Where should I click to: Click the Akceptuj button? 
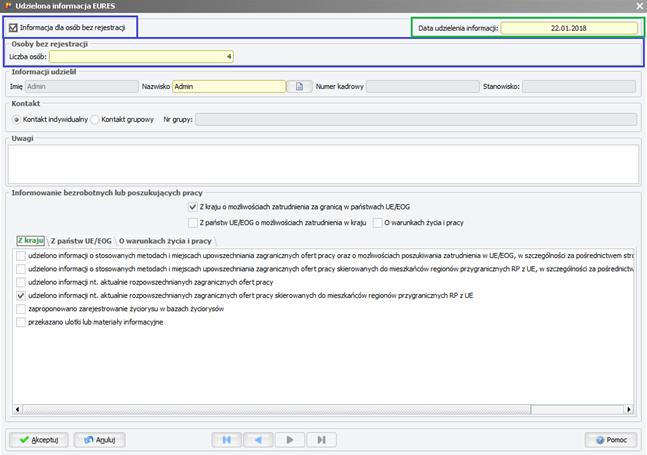click(39, 440)
